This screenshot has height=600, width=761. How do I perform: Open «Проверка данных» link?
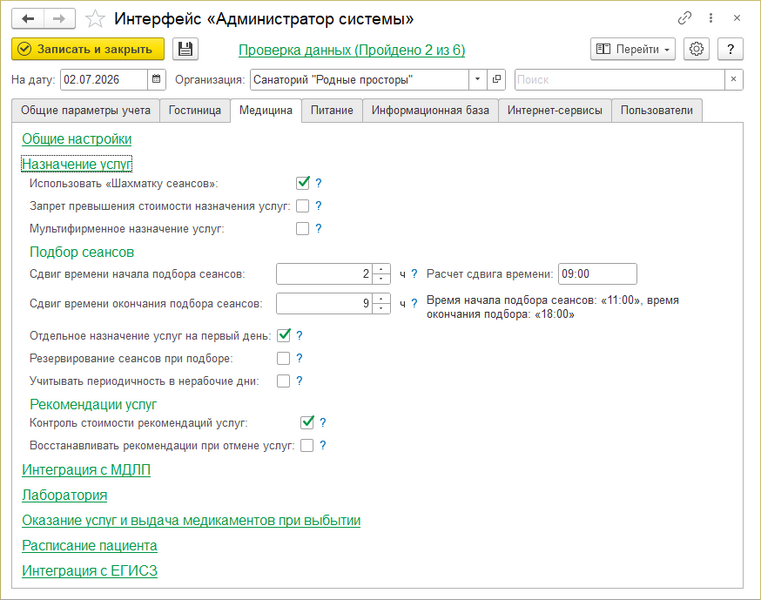[351, 50]
